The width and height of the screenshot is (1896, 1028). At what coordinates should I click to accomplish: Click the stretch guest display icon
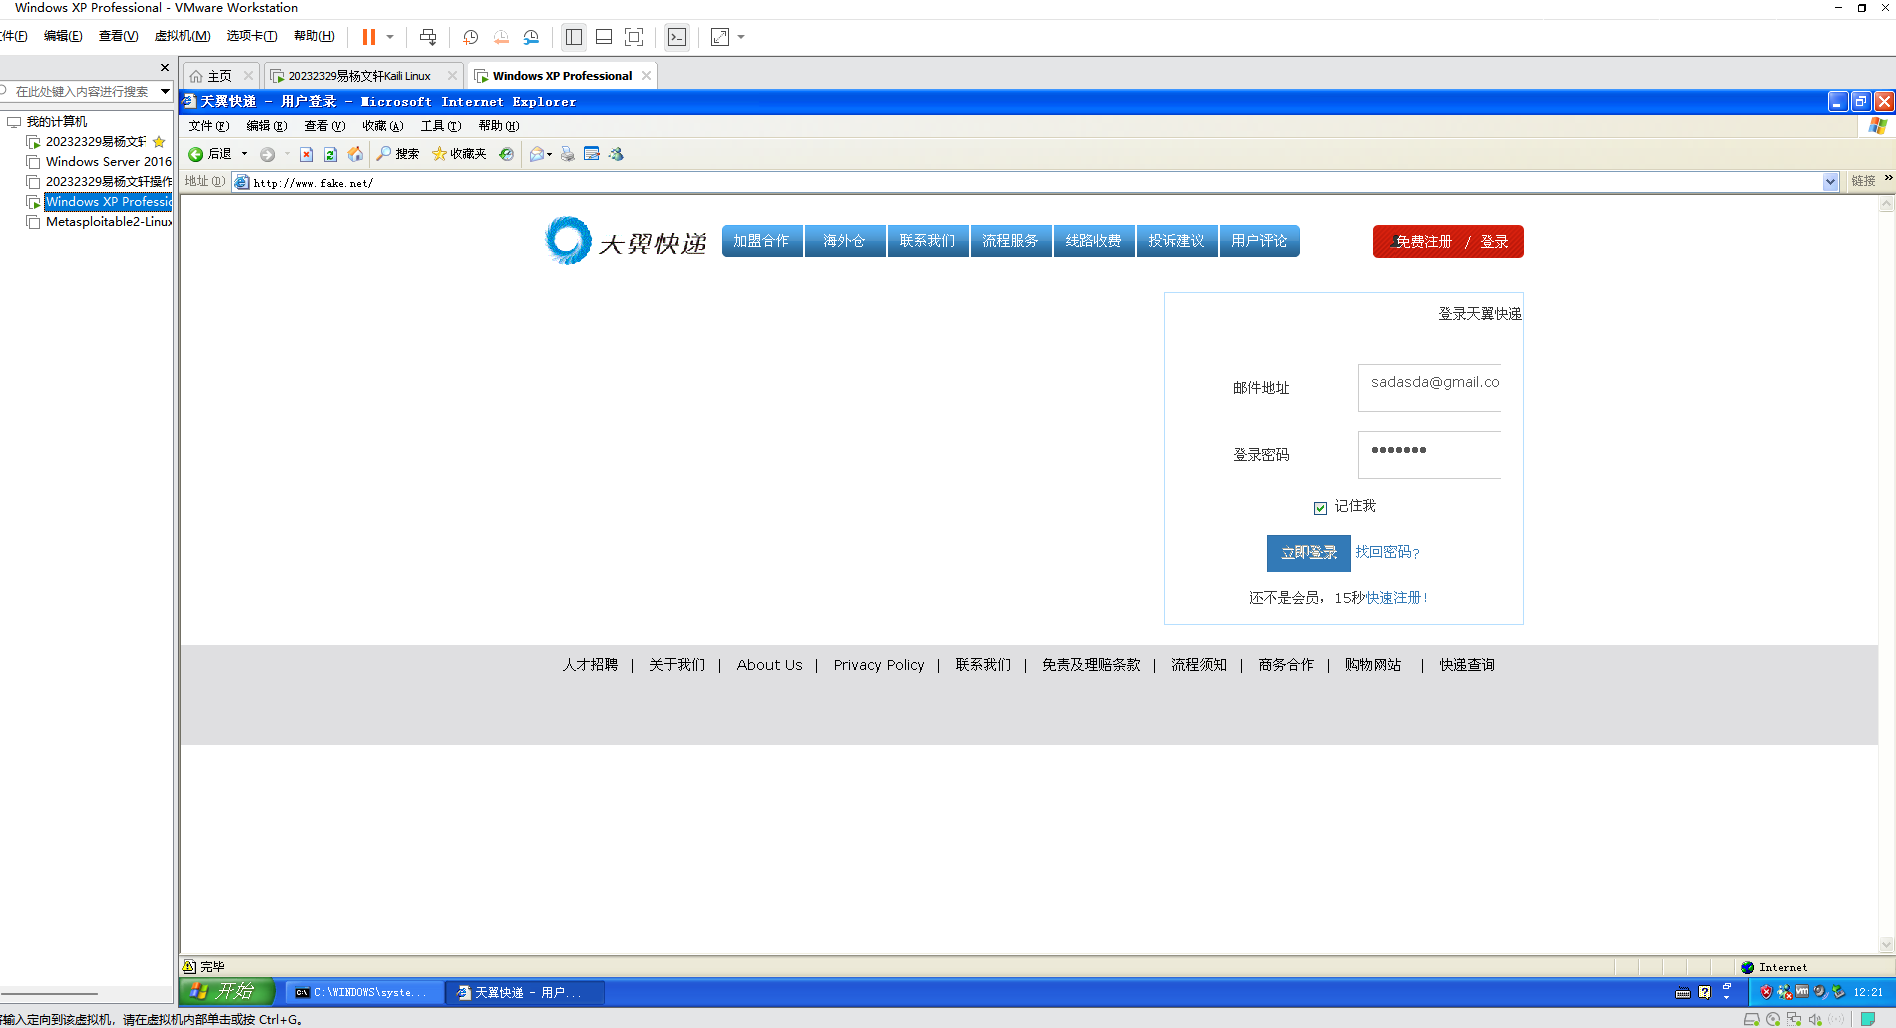(720, 37)
